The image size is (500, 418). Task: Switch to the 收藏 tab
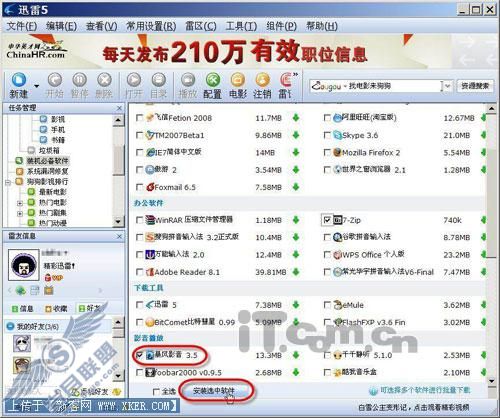click(56, 309)
